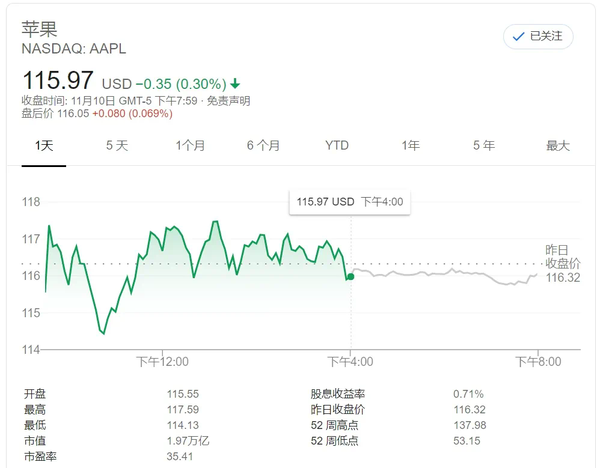Click the green down arrow icon

point(235,83)
